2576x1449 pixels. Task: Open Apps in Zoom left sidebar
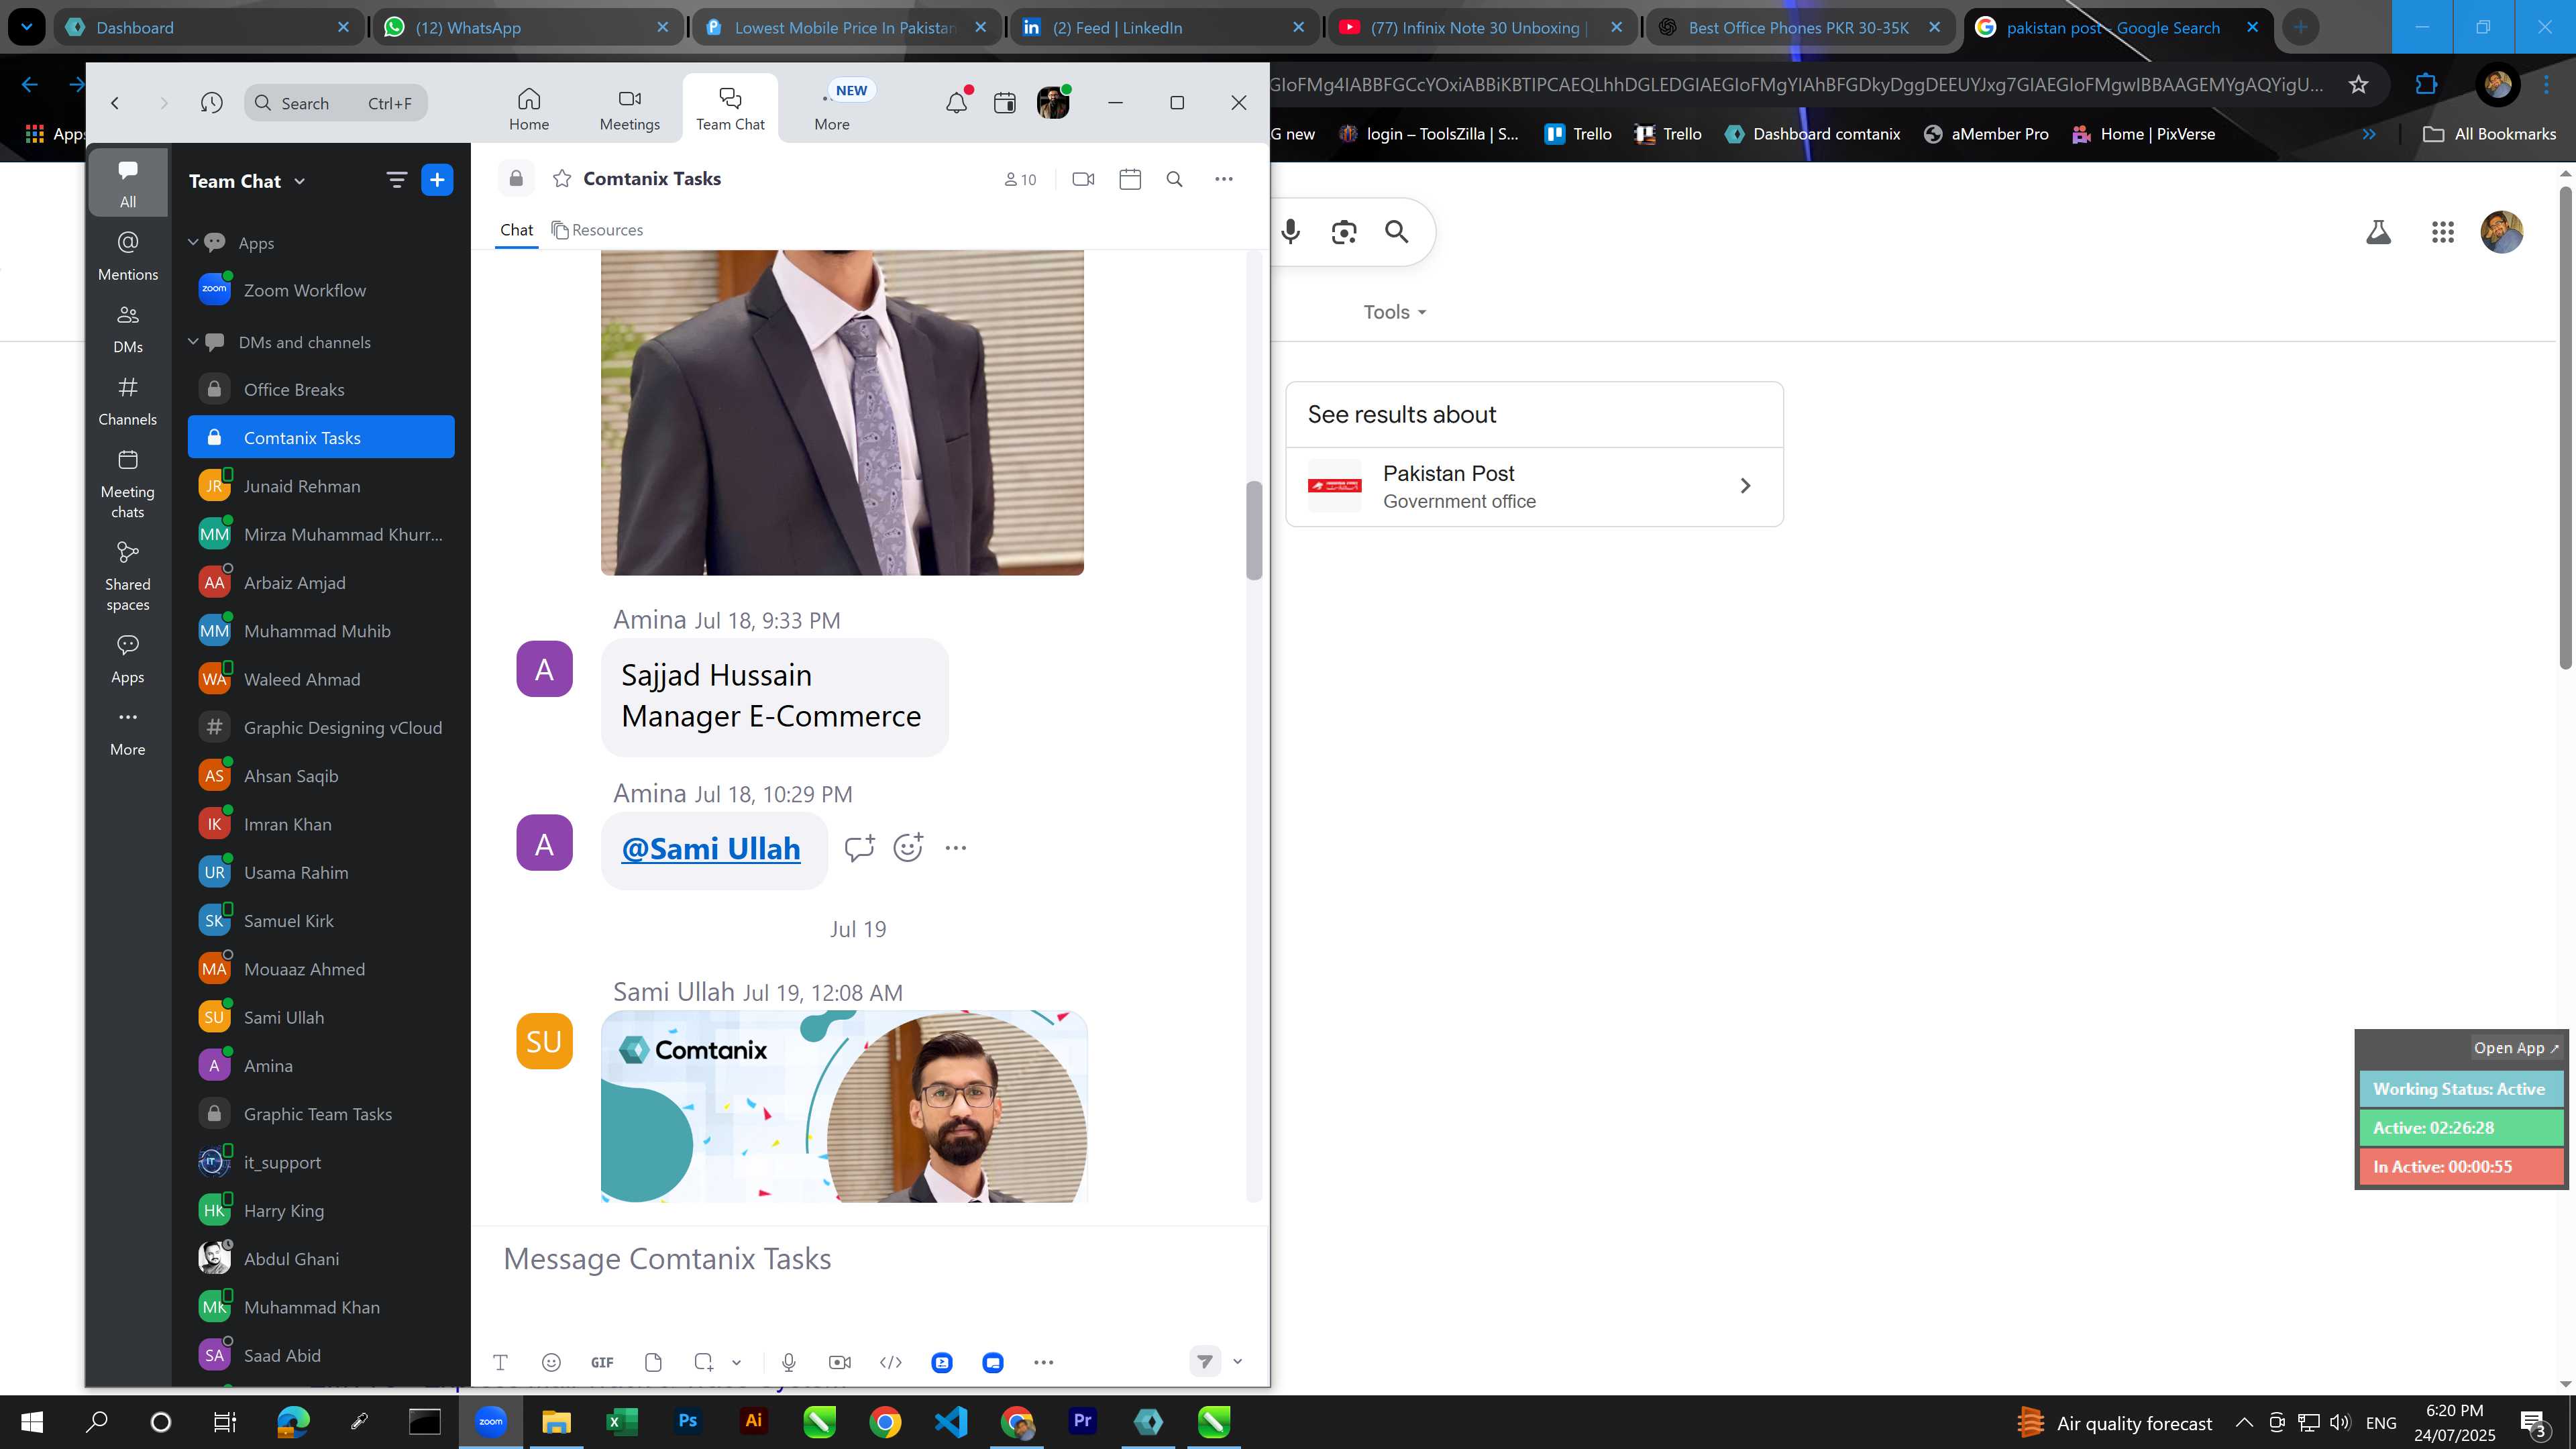[128, 658]
